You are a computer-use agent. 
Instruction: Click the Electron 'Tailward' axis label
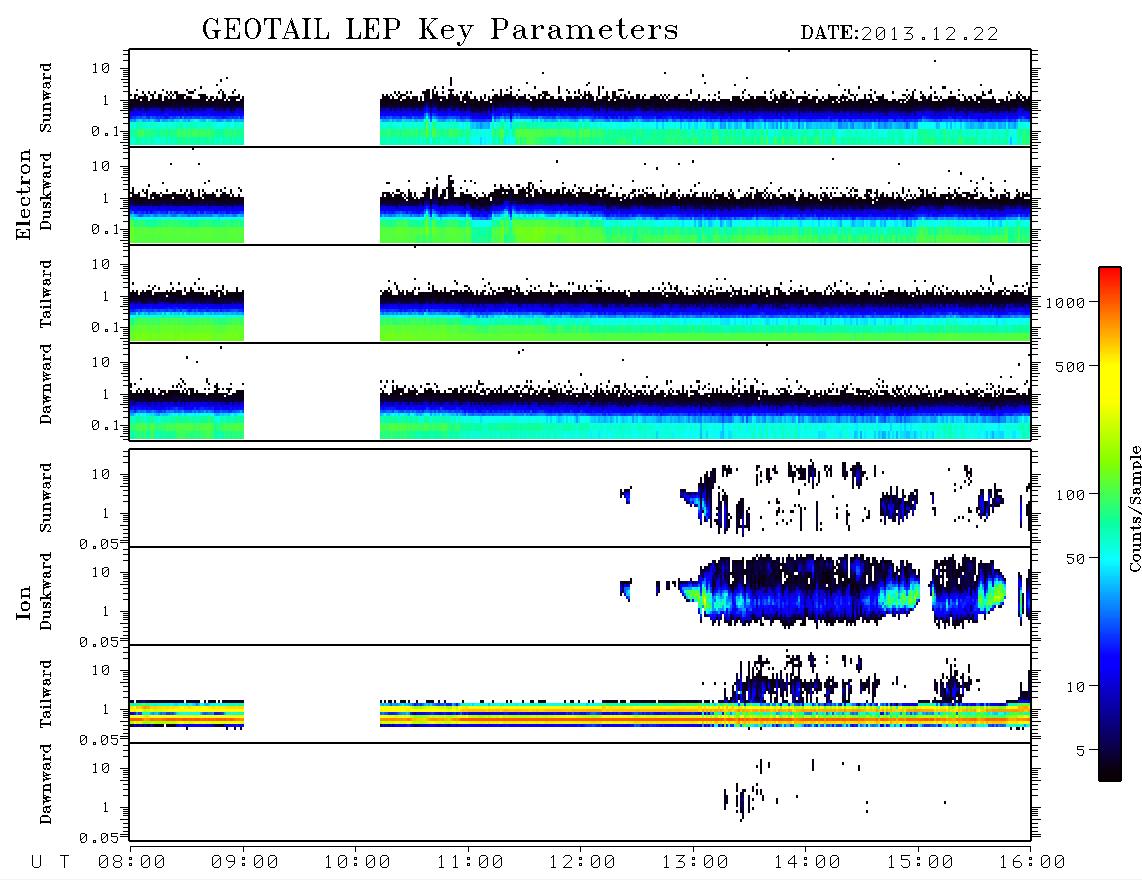coord(46,294)
